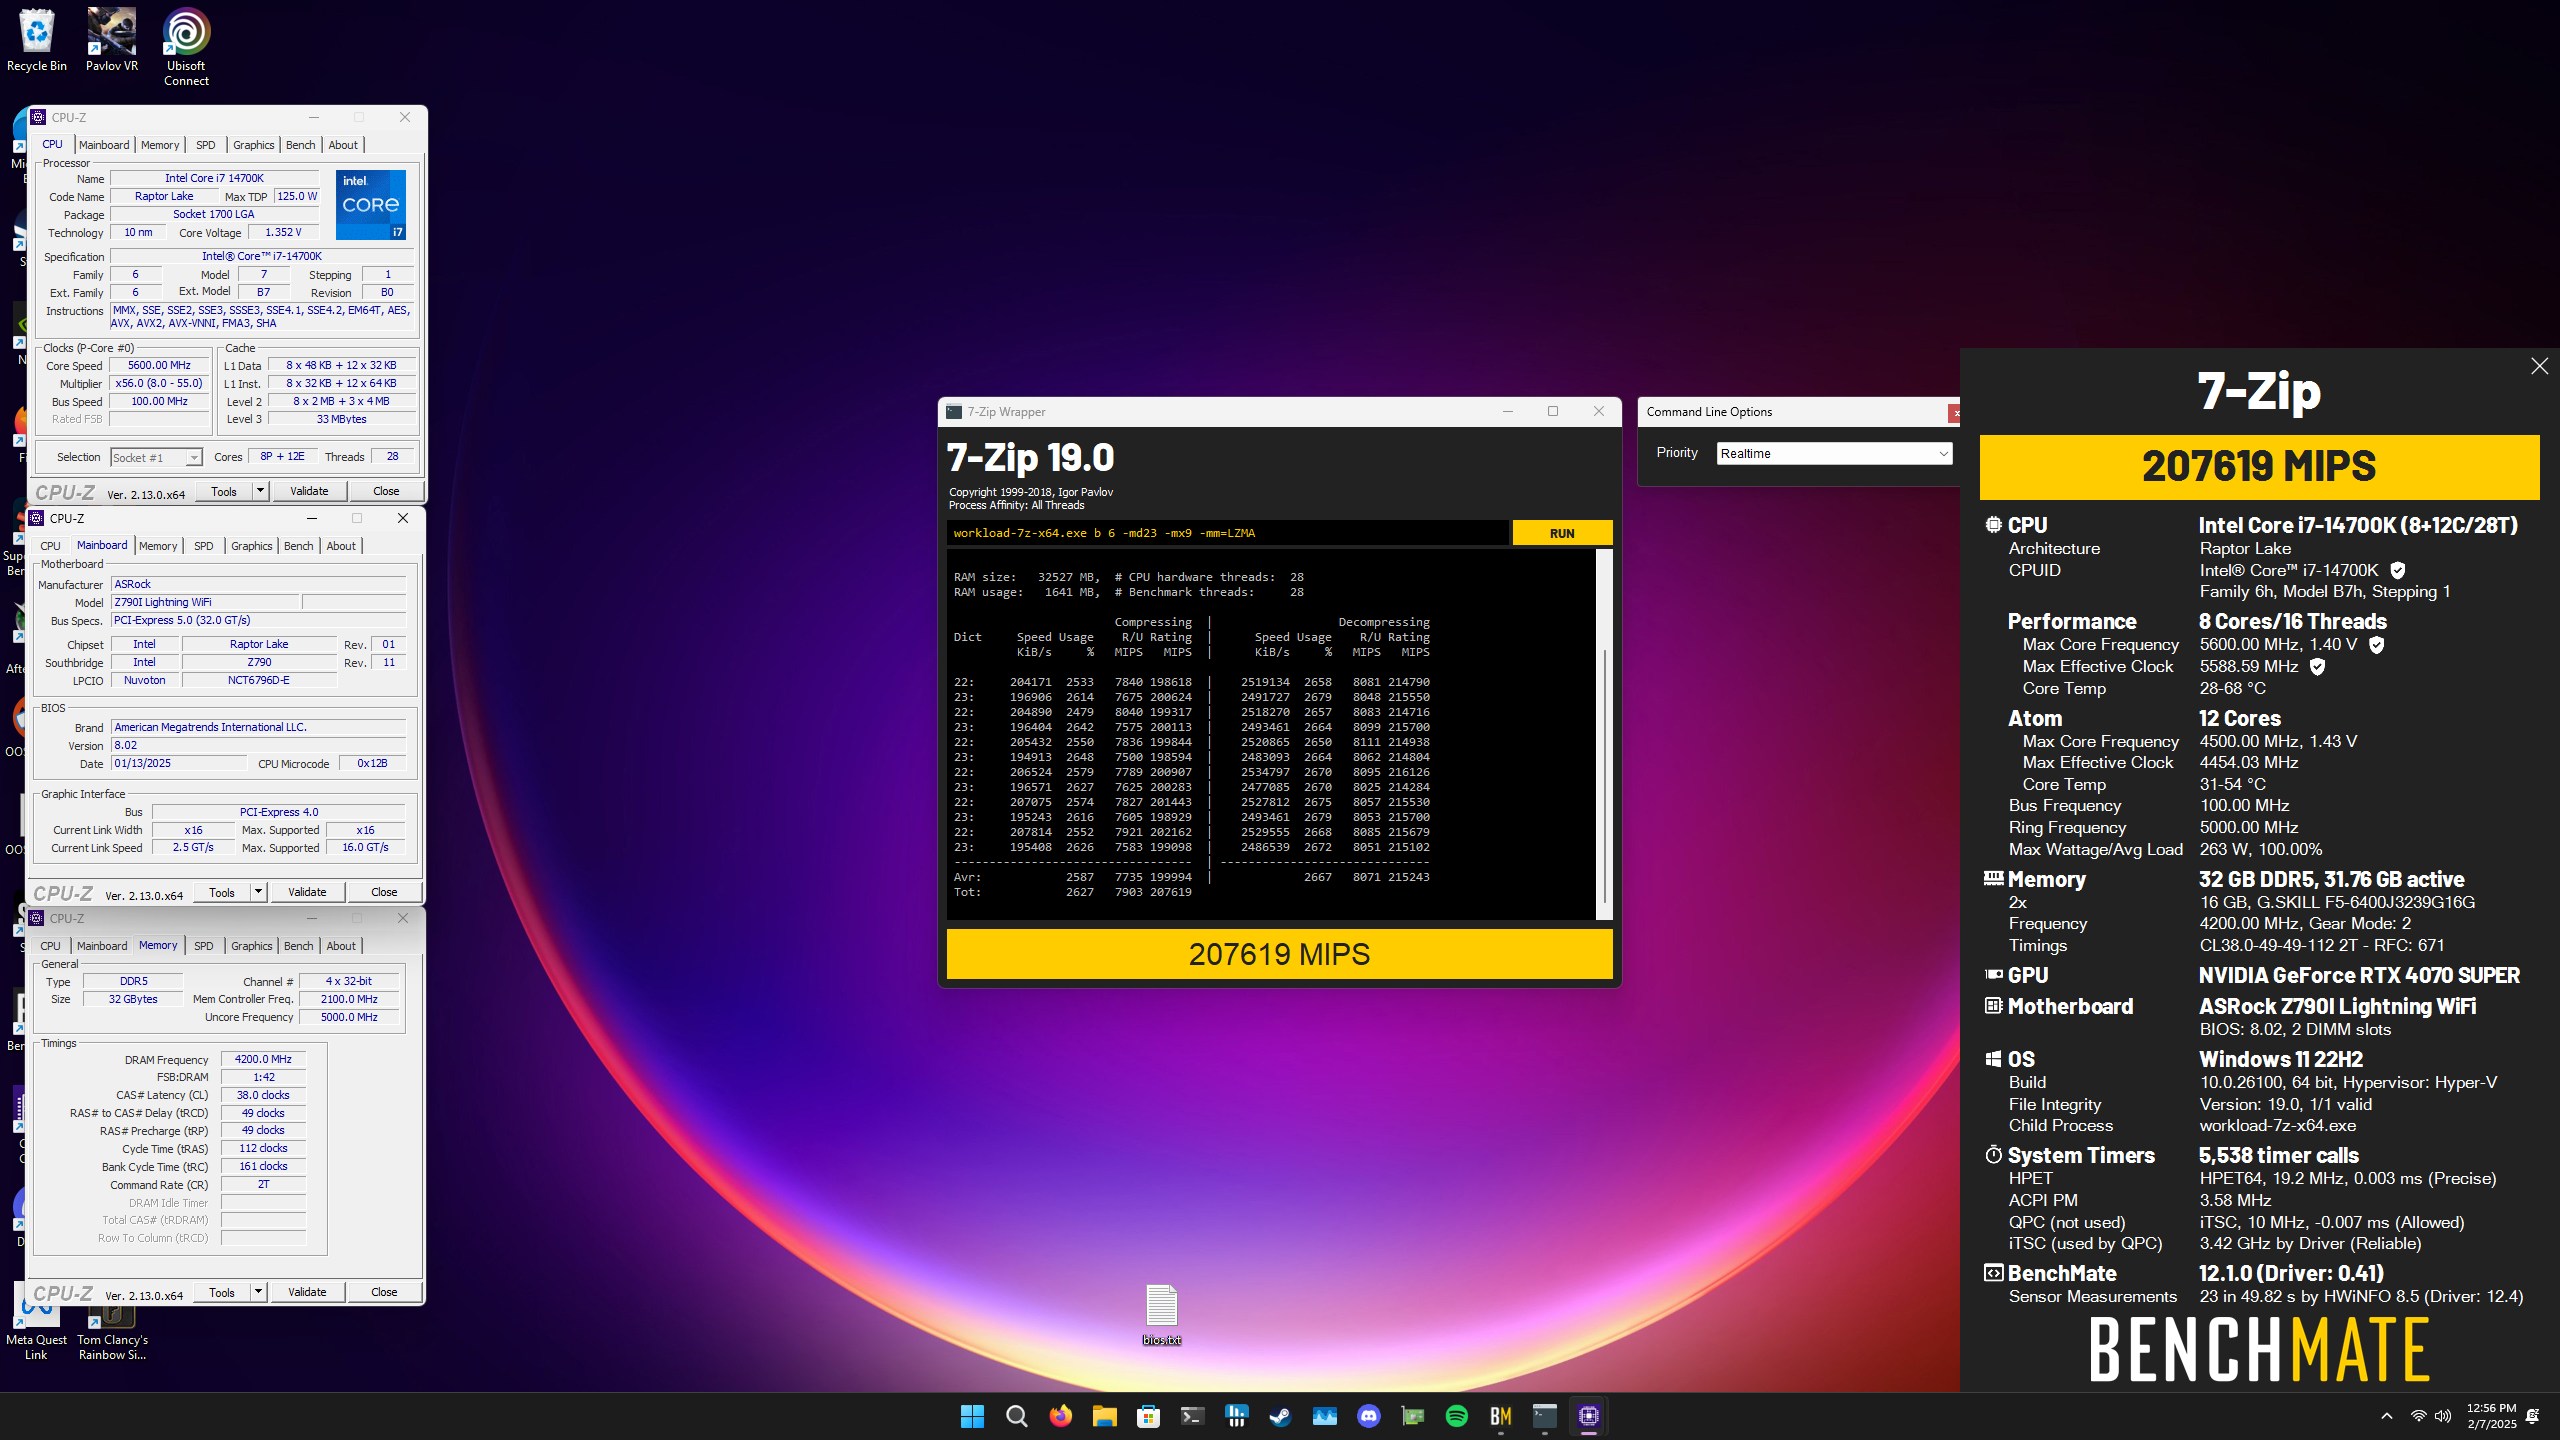Click the Core Speed 5600.00 MHz value
The height and width of the screenshot is (1440, 2560).
pos(159,366)
